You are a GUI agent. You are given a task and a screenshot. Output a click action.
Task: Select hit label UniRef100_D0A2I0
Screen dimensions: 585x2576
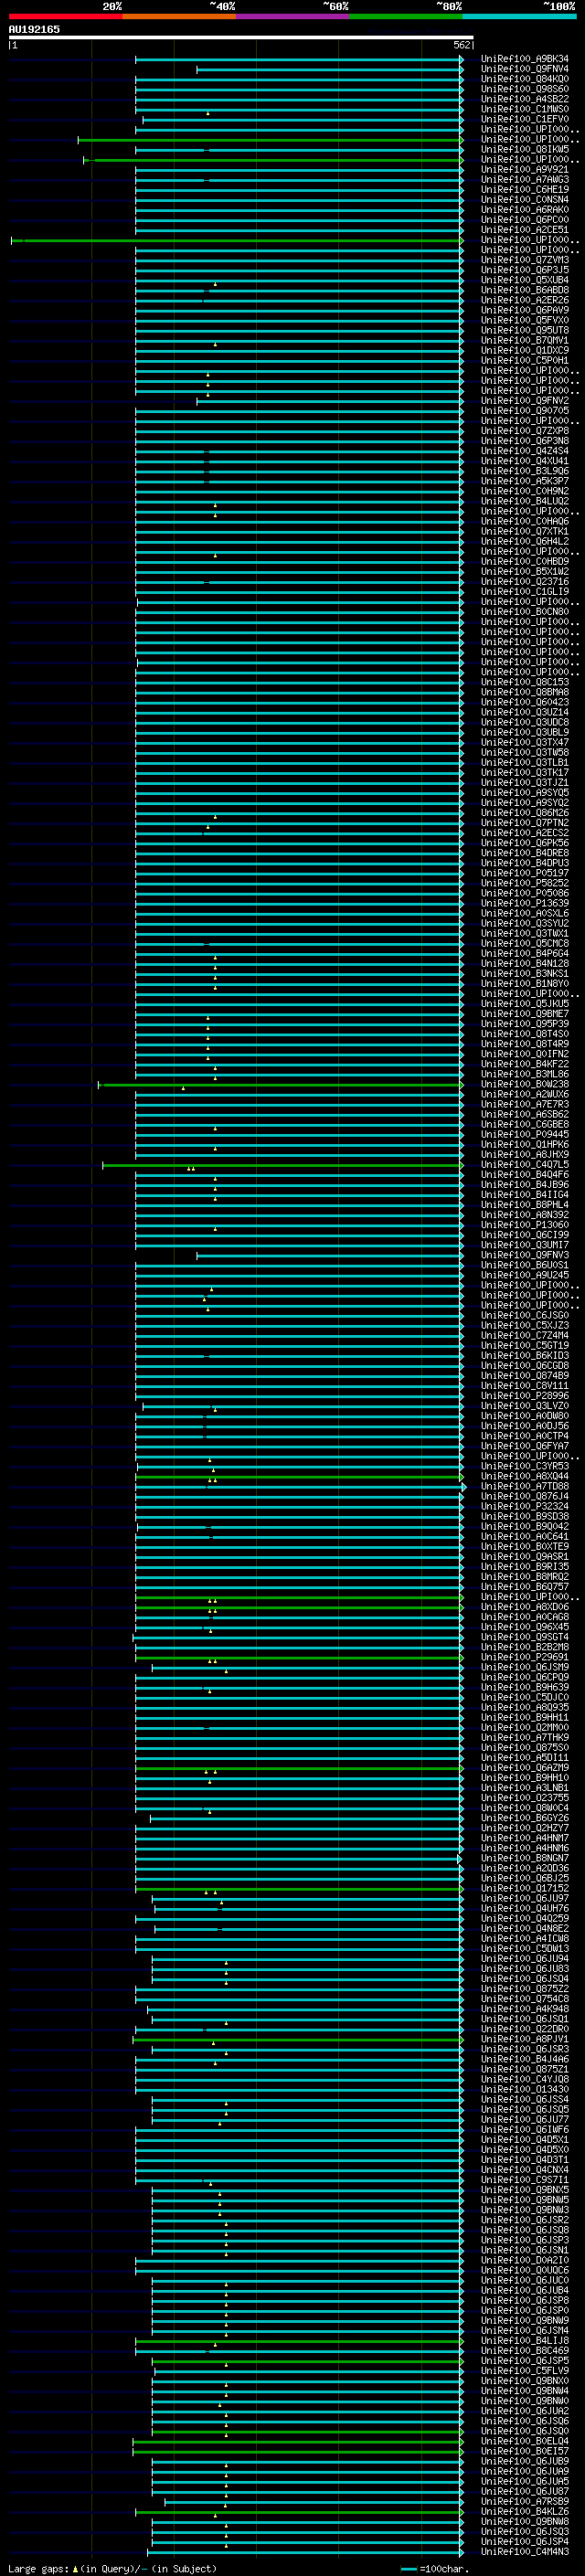[525, 2260]
